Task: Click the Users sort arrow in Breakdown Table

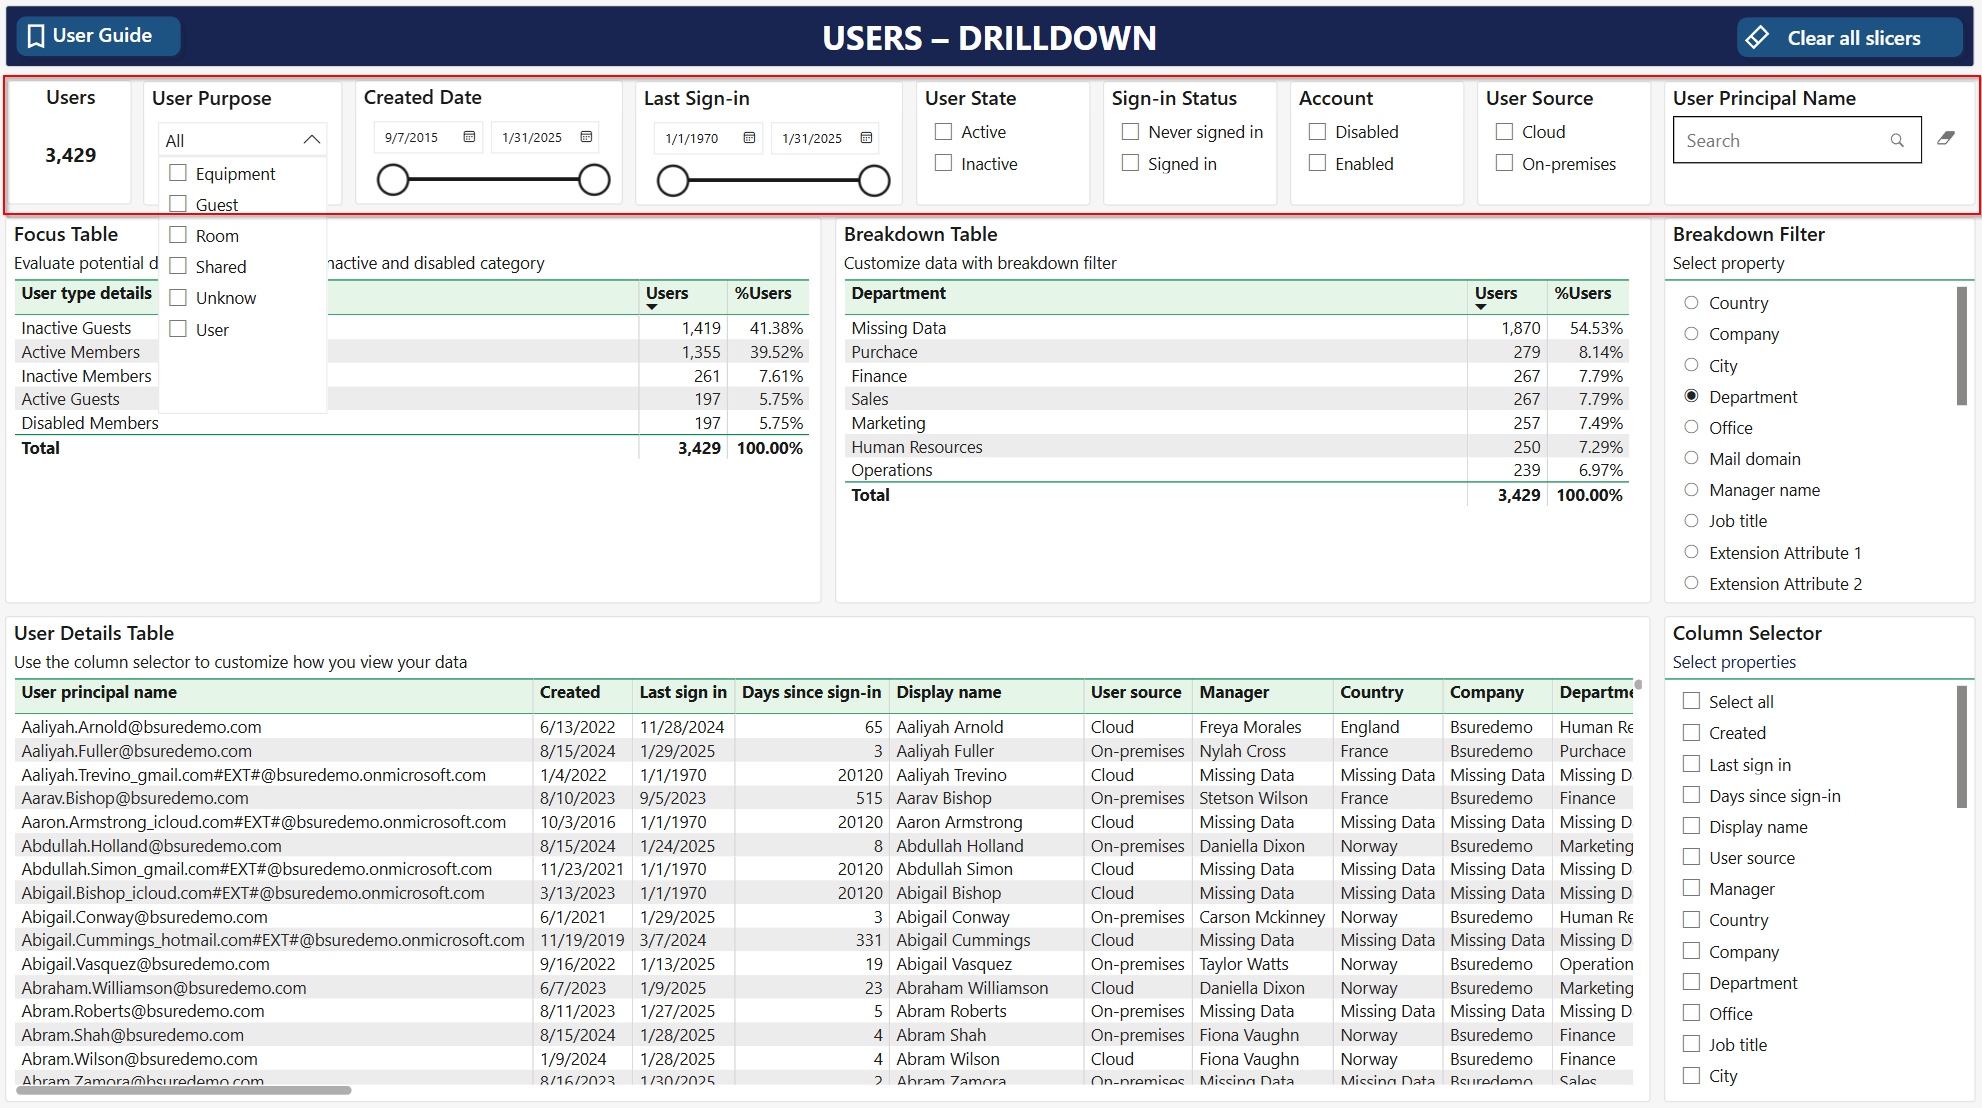Action: click(x=1481, y=307)
